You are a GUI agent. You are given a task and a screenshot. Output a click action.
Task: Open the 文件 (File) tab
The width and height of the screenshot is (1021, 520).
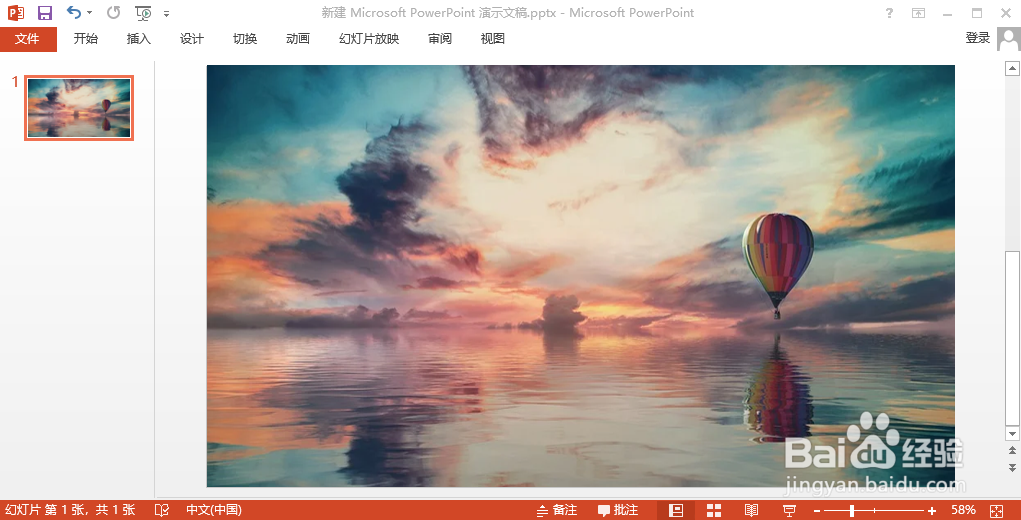pyautogui.click(x=27, y=39)
